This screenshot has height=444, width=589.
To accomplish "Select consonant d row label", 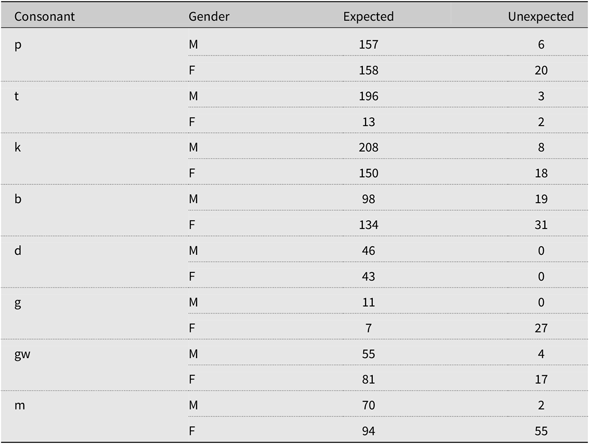I will 18,250.
